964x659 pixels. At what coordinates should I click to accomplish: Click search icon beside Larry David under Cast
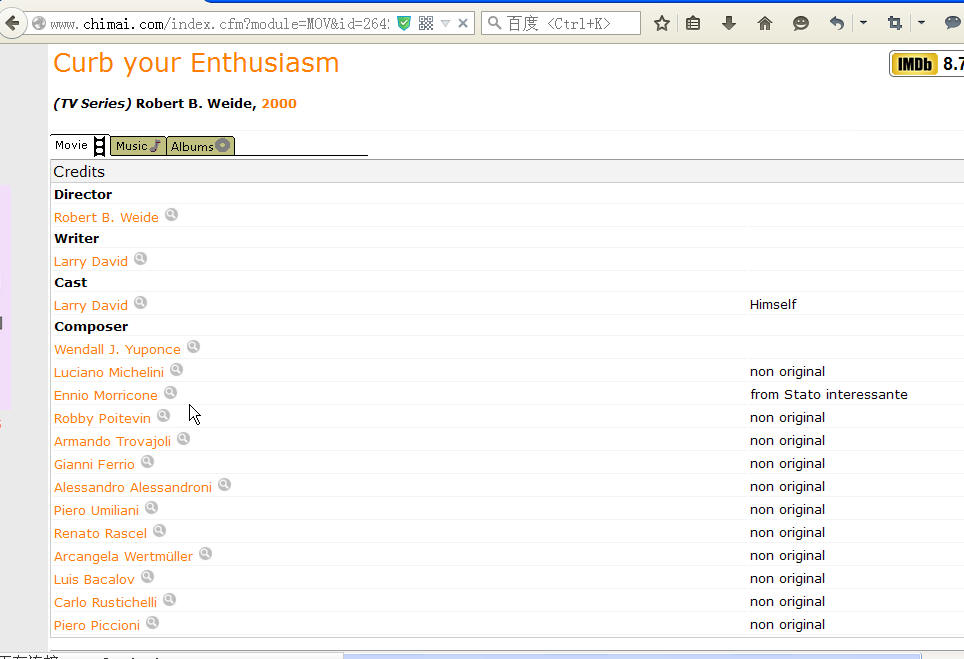coord(141,303)
